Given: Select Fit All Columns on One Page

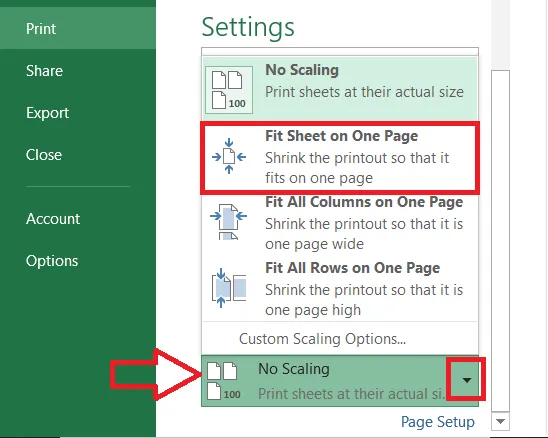Looking at the screenshot, I should pyautogui.click(x=340, y=223).
